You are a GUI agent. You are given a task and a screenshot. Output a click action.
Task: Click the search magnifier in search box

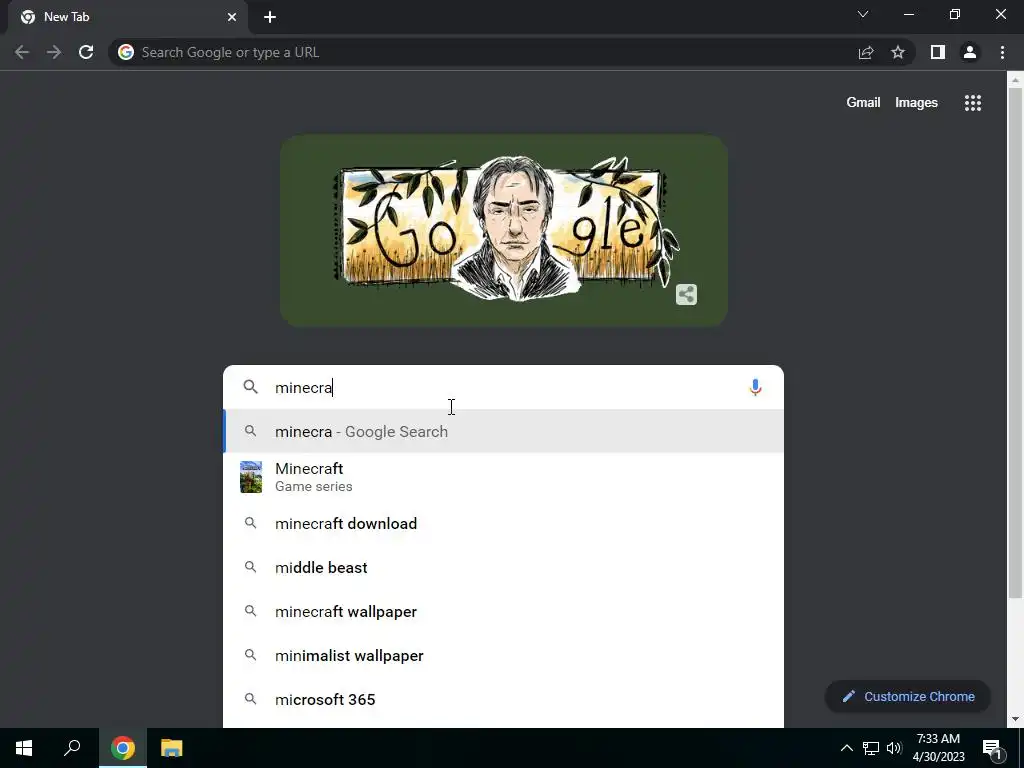coord(251,387)
